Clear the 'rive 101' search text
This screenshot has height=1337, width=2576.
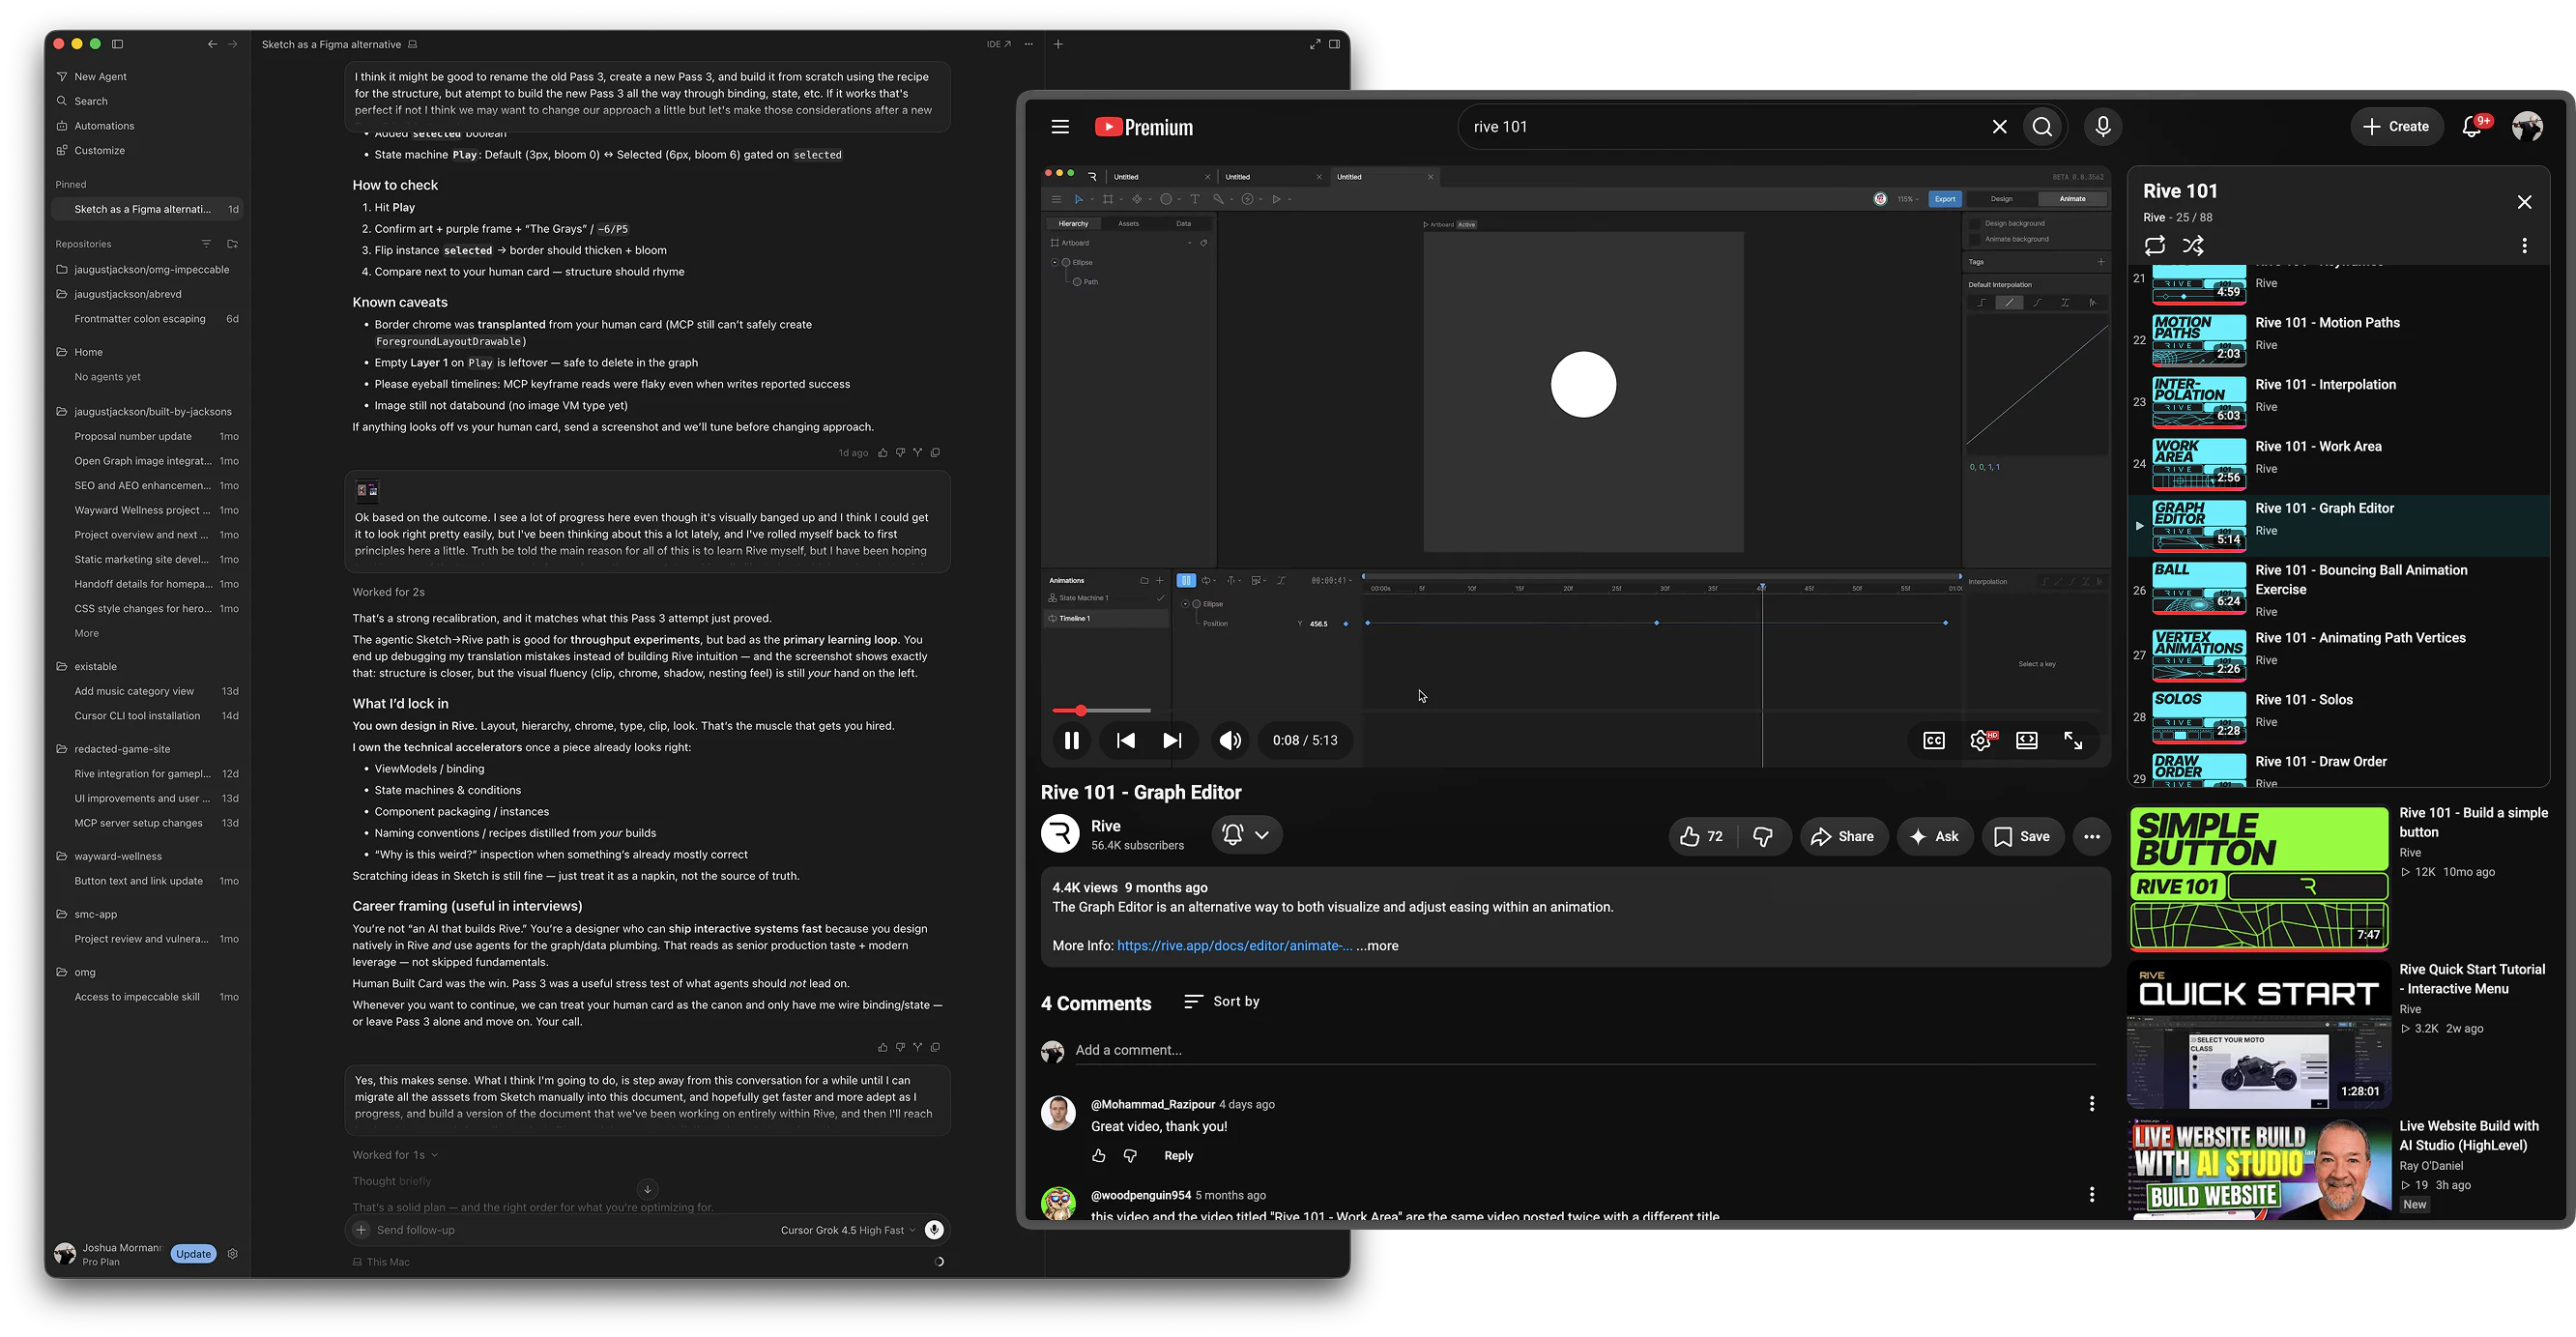coord(1999,127)
